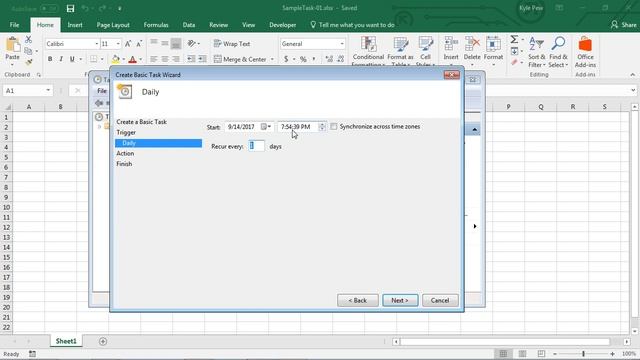Click the zoom out minus button
The width and height of the screenshot is (640, 360).
point(555,353)
